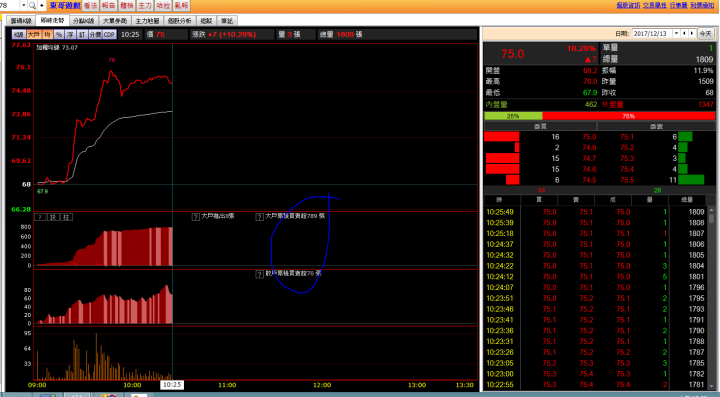Switch to the 即時走勢 tab
Screen dimensions: 720x397
pyautogui.click(x=52, y=20)
